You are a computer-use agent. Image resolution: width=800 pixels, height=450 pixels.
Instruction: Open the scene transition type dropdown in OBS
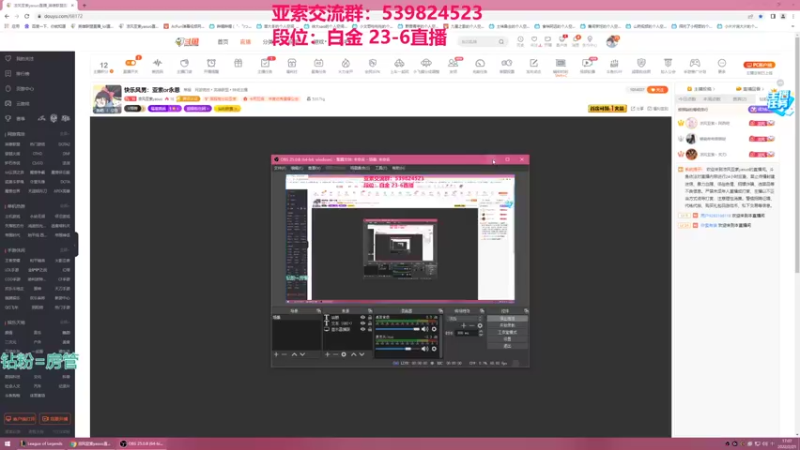[465, 318]
